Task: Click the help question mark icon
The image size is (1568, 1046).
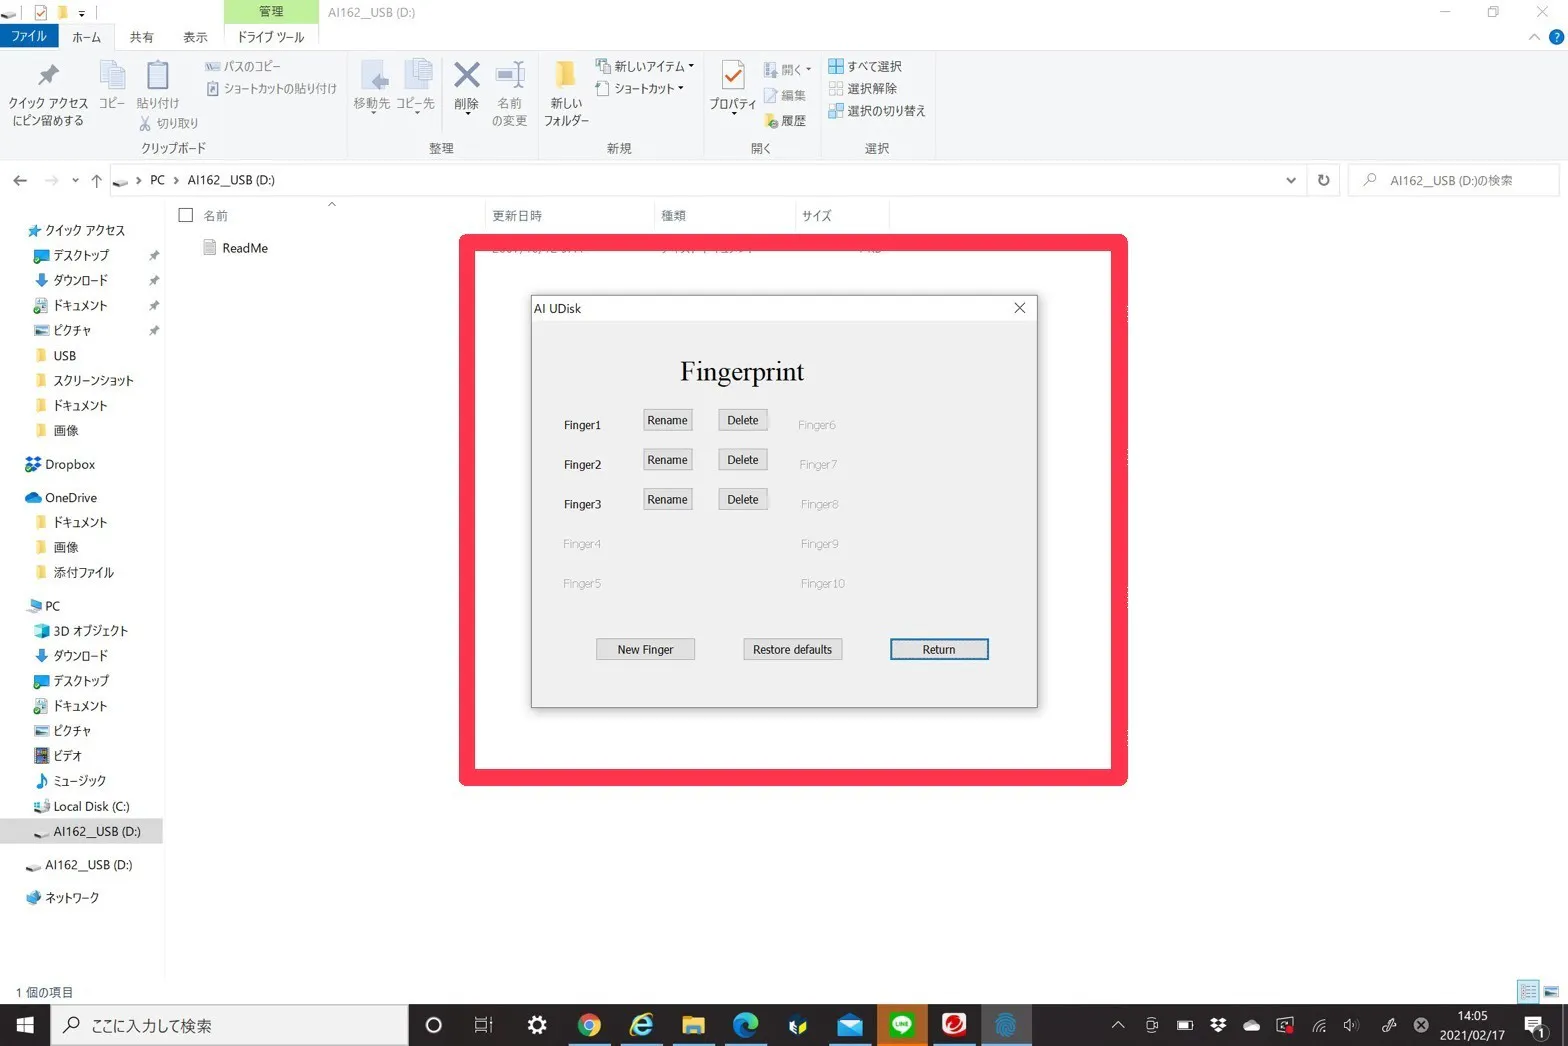Action: 1555,37
